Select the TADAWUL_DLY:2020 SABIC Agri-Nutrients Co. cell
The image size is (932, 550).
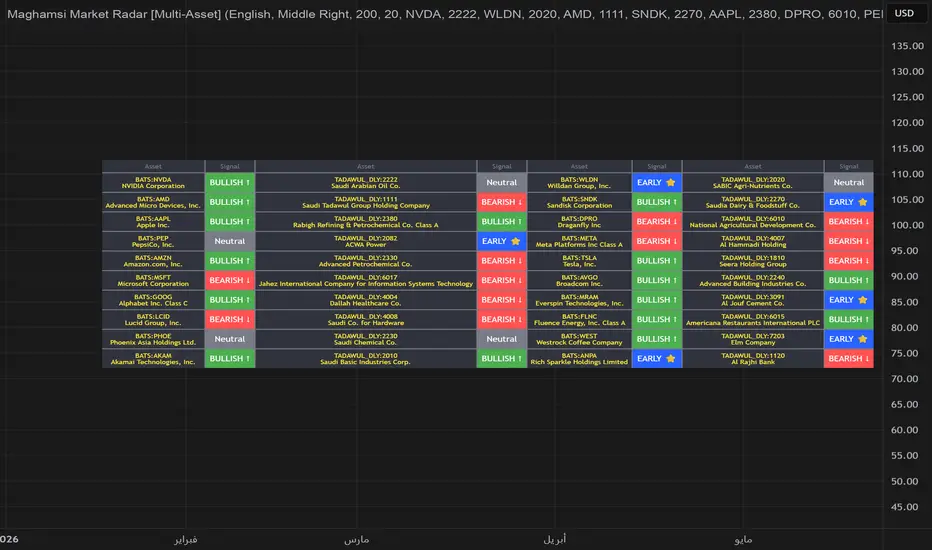pyautogui.click(x=753, y=183)
